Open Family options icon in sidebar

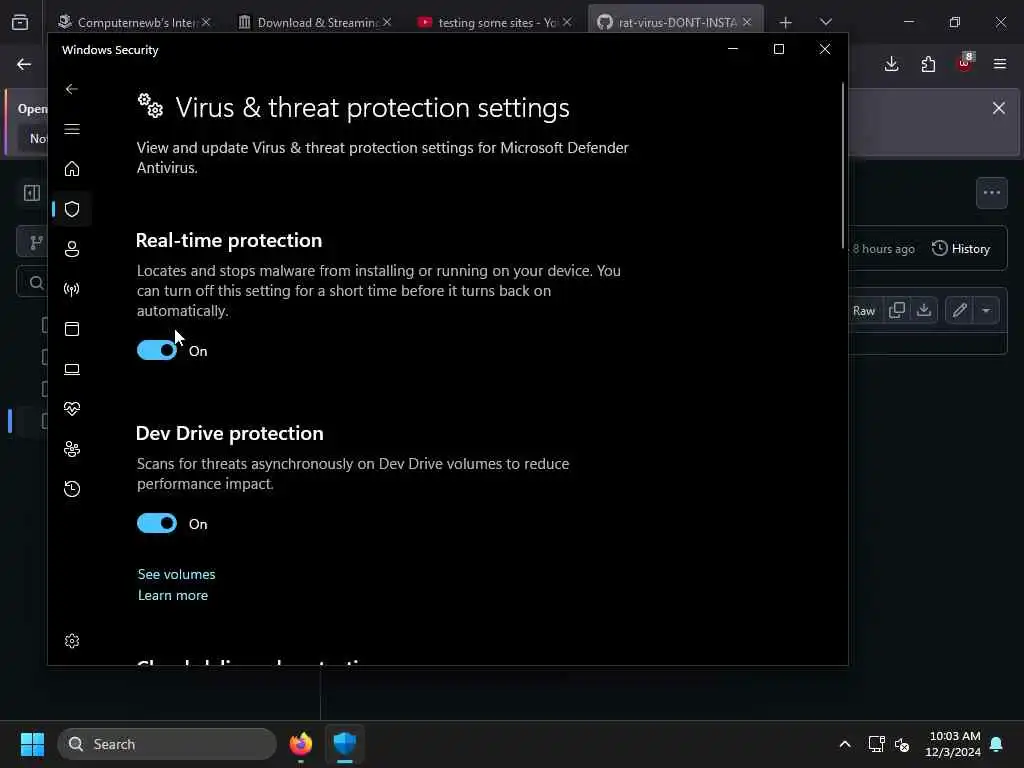click(72, 449)
